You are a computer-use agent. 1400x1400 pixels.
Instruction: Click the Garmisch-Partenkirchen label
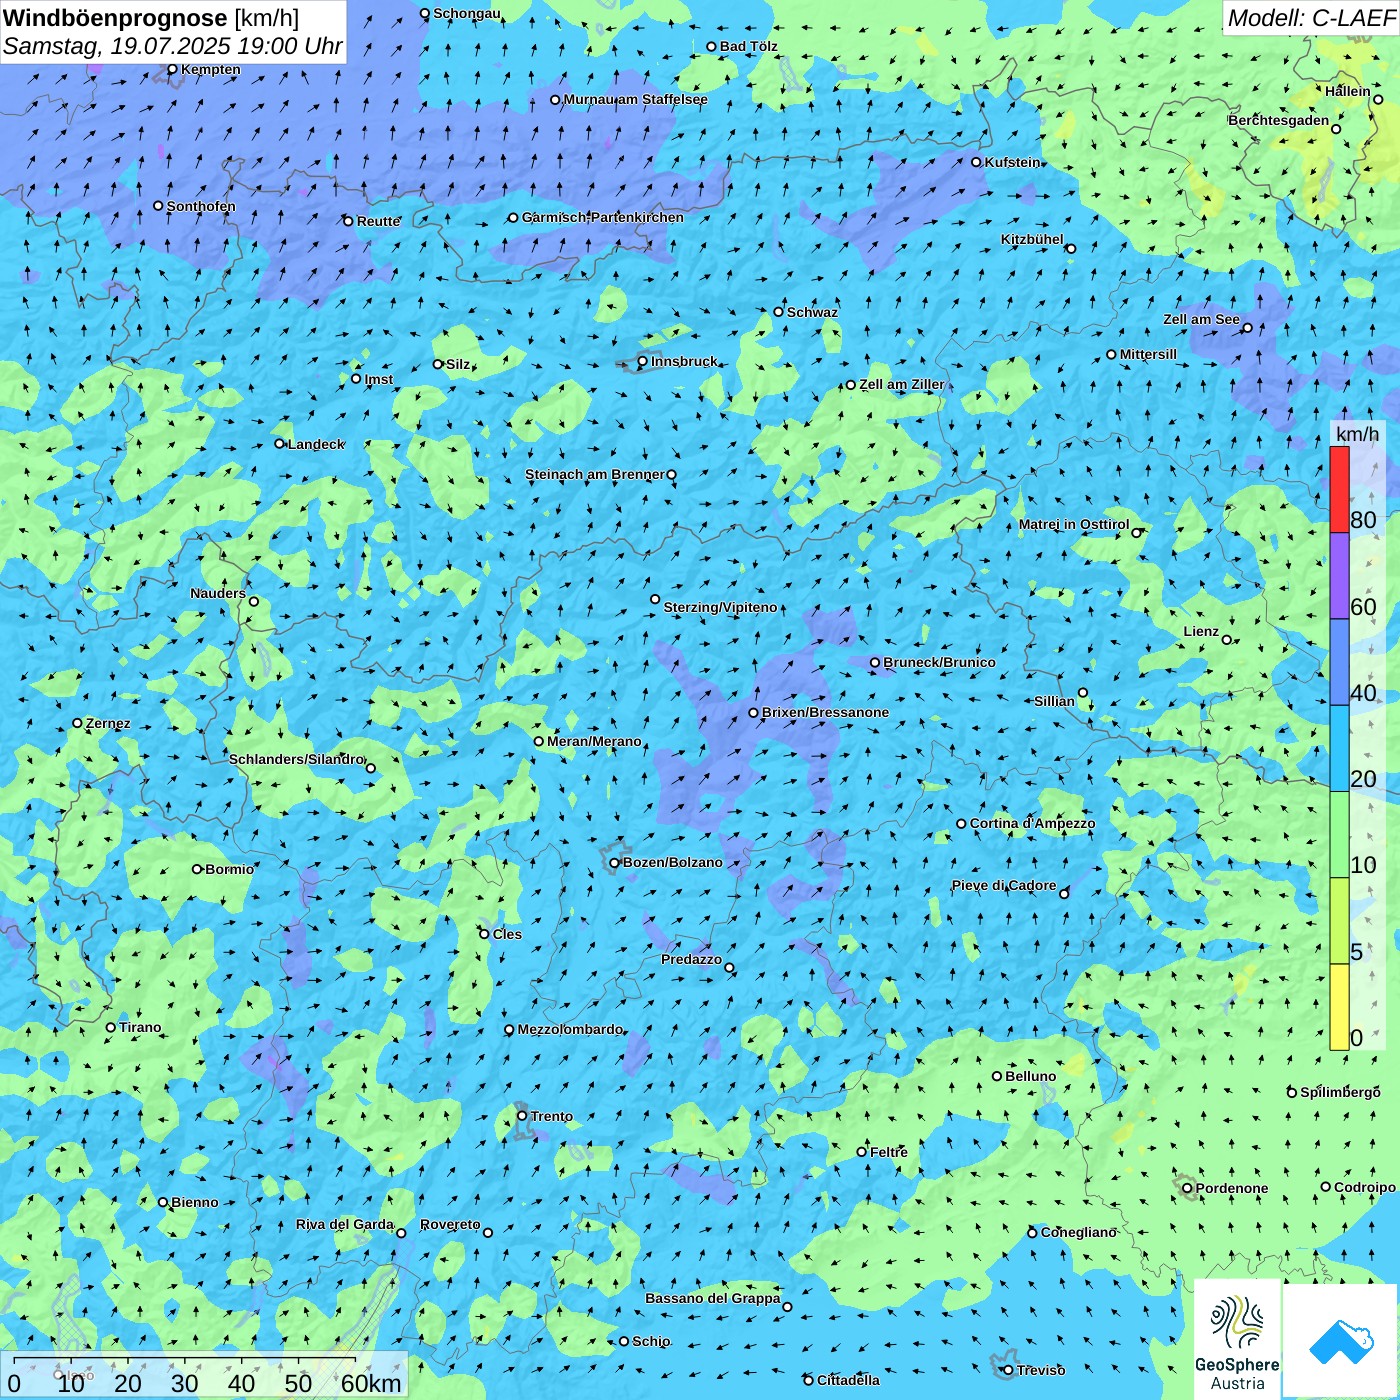(x=603, y=217)
